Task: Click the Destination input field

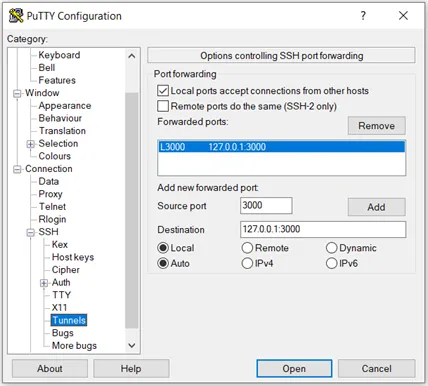Action: click(x=323, y=229)
